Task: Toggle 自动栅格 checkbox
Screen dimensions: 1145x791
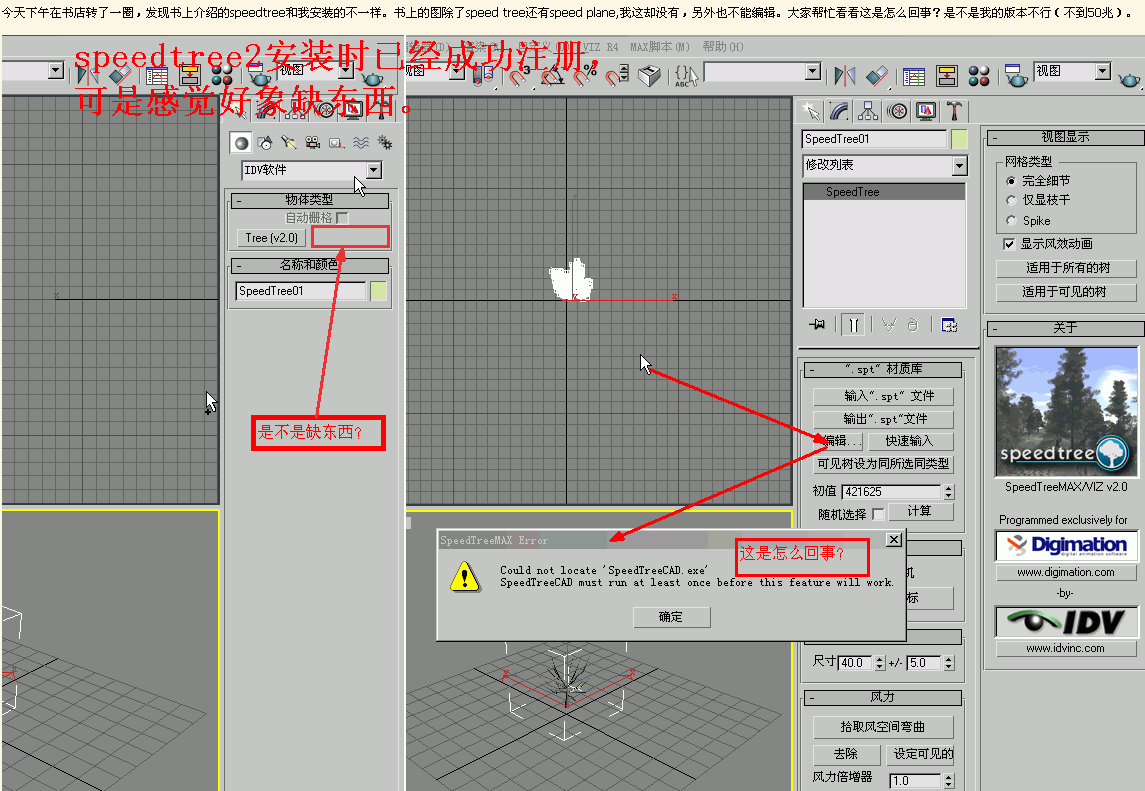Action: coord(342,218)
